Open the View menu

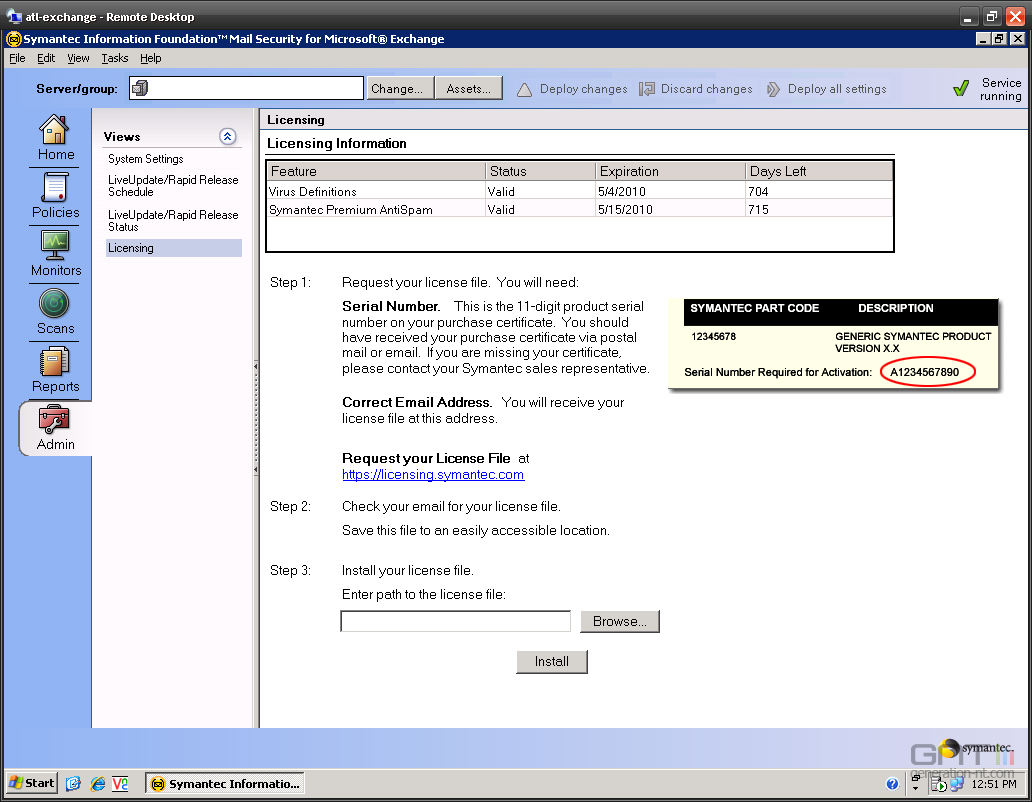(x=78, y=58)
